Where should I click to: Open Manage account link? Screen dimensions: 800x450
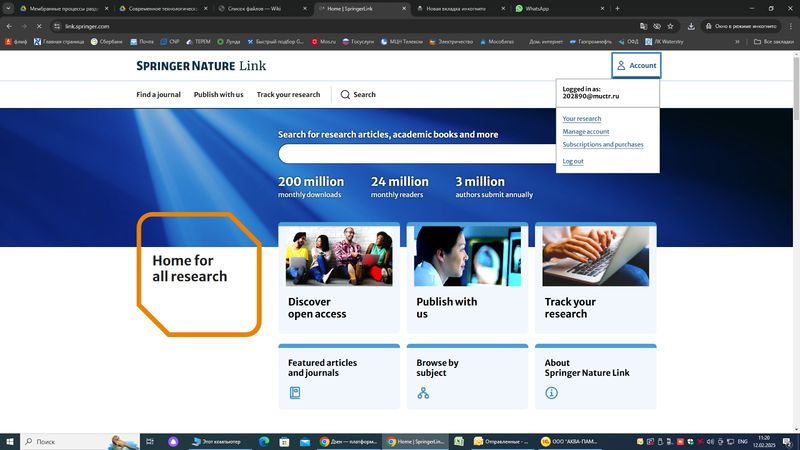click(x=586, y=132)
